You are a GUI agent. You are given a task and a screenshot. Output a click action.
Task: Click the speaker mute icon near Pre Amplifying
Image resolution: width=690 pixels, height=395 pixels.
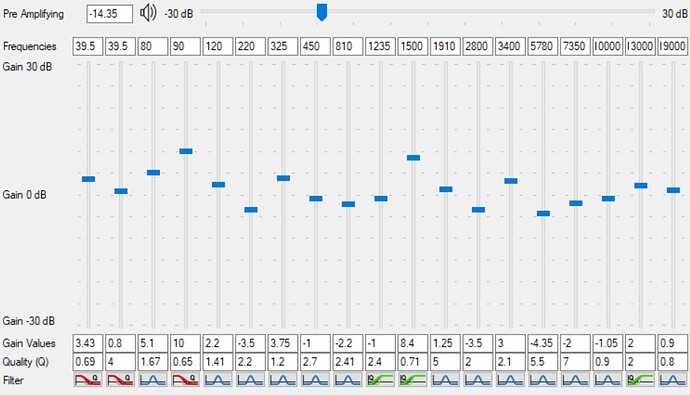[x=148, y=13]
